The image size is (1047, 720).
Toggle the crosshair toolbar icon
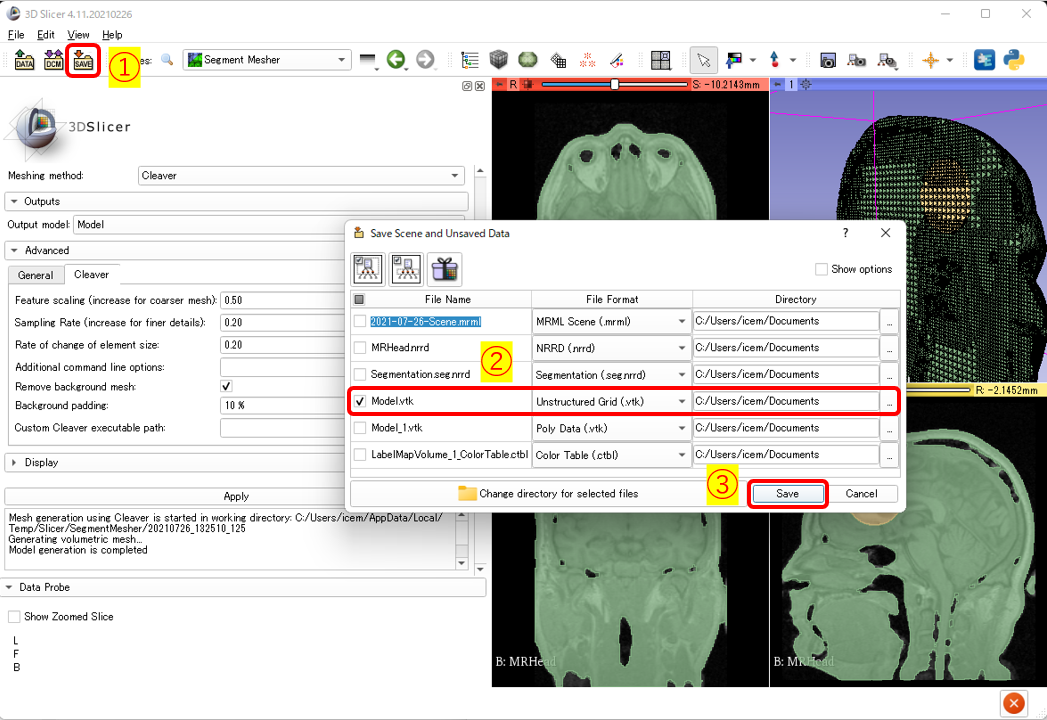[930, 60]
